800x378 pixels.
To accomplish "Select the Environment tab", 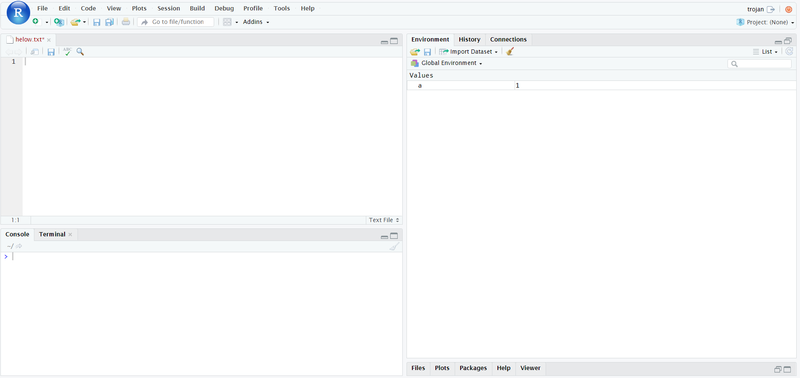I will point(430,40).
